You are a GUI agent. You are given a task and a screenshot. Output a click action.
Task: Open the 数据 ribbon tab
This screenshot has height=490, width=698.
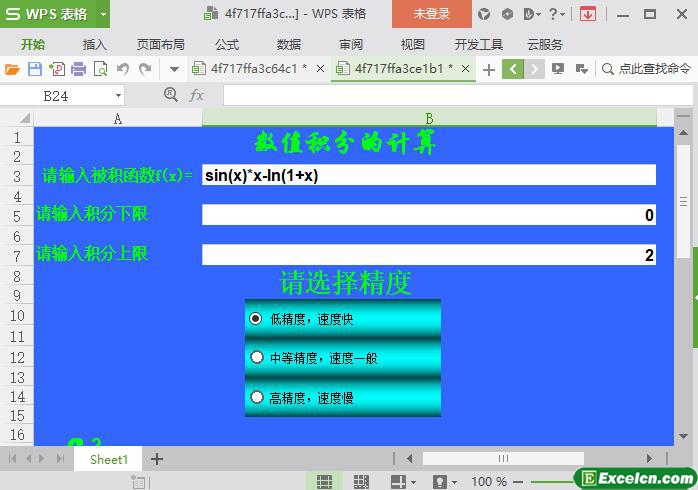(289, 45)
